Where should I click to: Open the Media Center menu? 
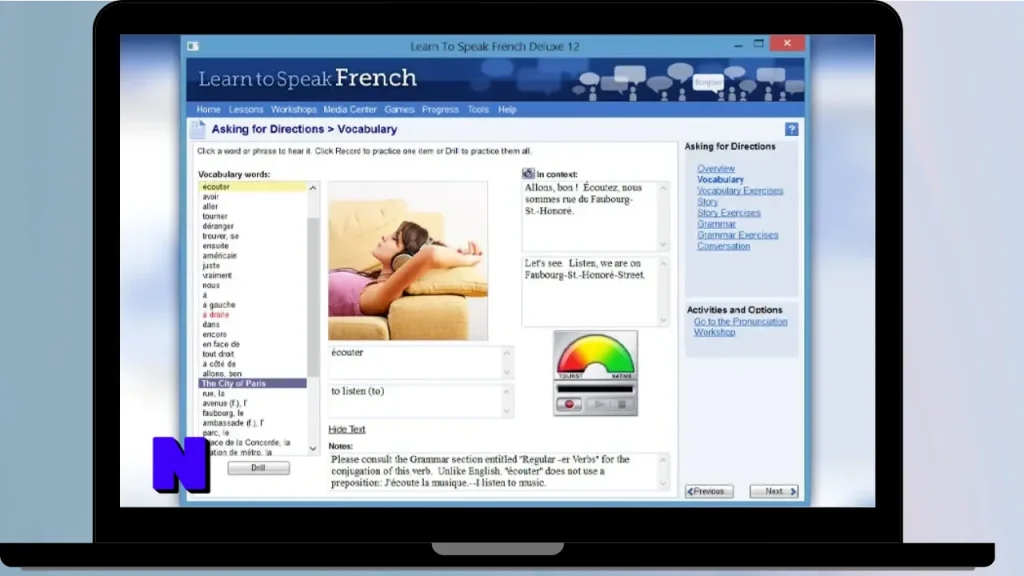[x=350, y=110]
